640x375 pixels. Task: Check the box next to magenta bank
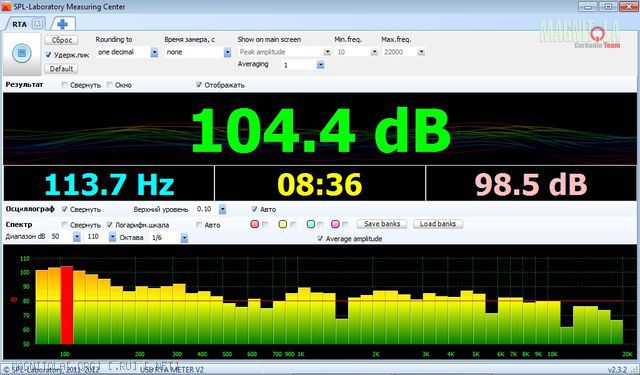coord(345,224)
